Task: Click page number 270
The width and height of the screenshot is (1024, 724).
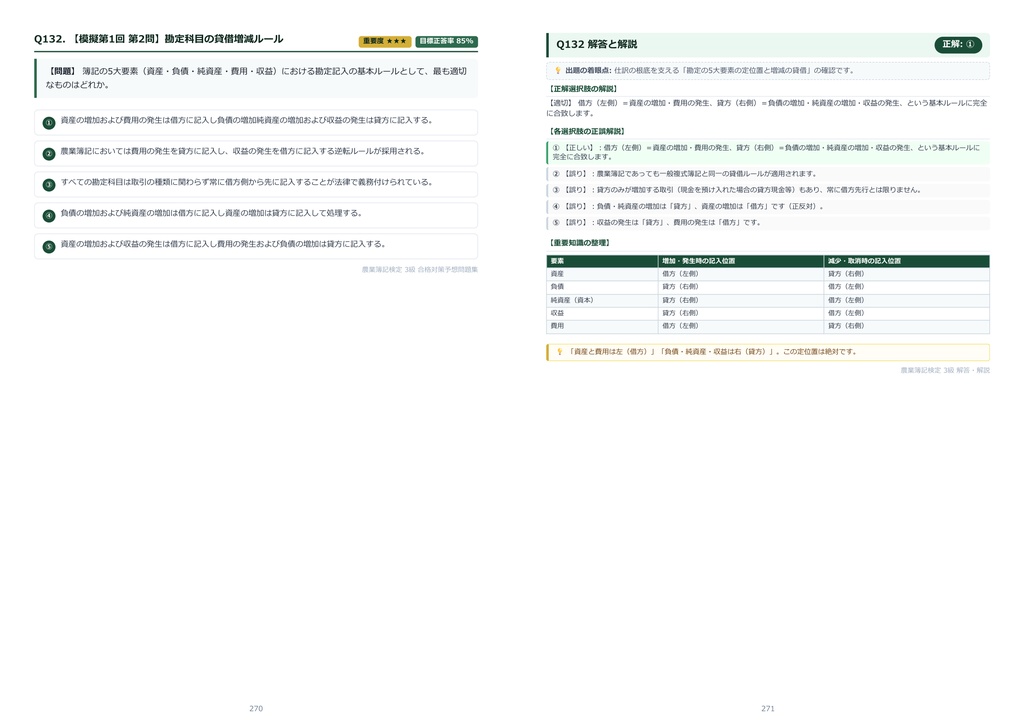Action: [x=256, y=708]
